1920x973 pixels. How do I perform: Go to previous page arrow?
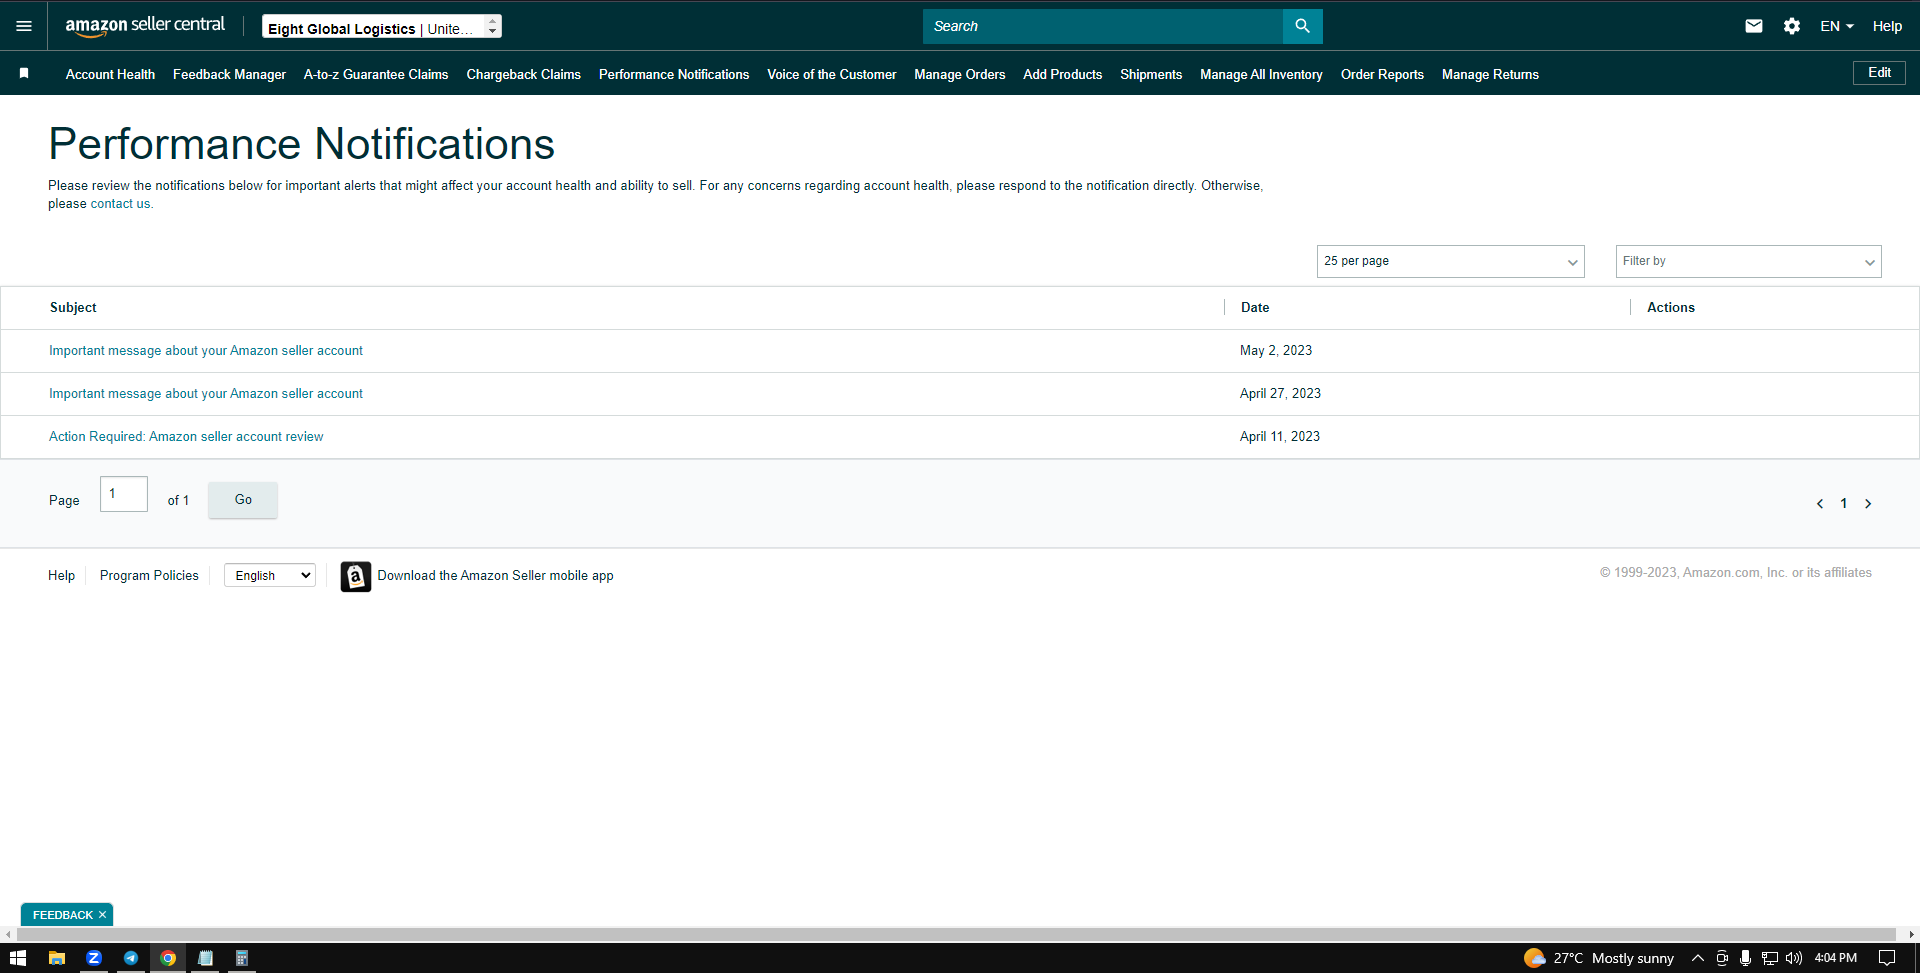1820,503
